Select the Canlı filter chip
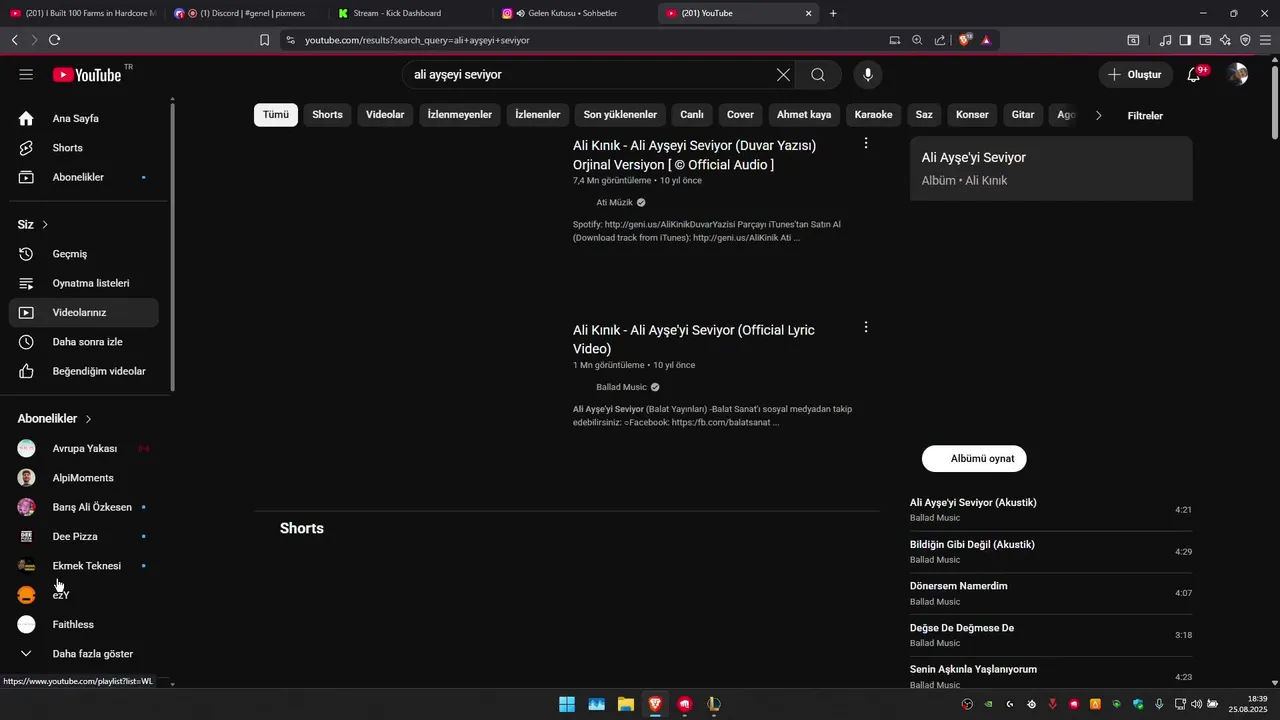Viewport: 1280px width, 720px height. (692, 115)
